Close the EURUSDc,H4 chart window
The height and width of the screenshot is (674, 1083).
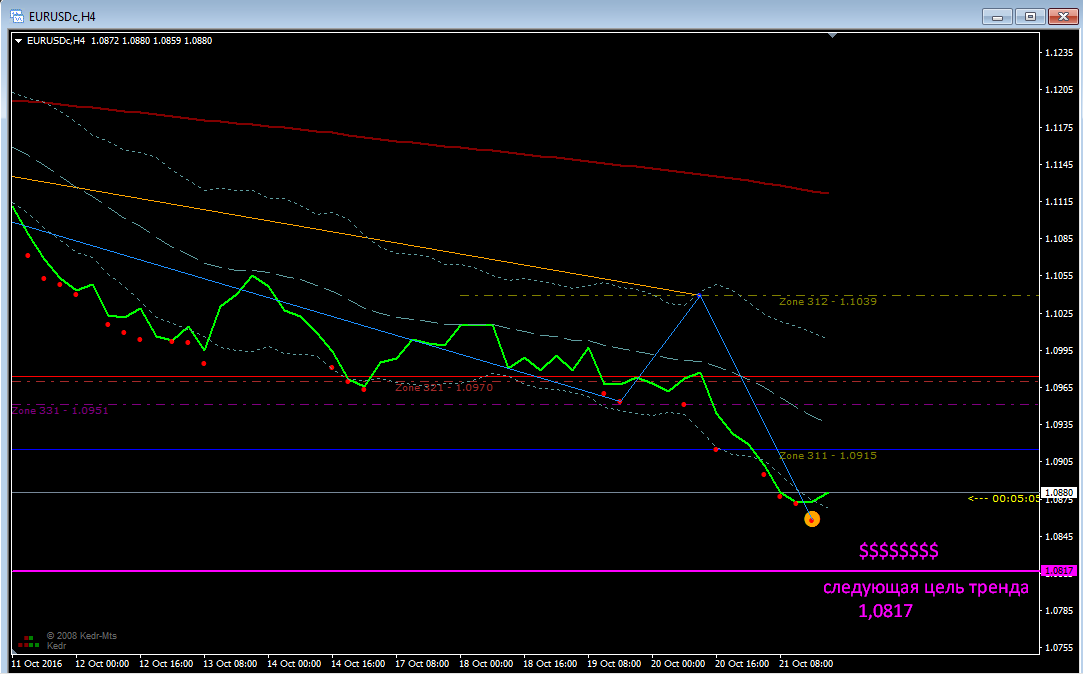(1064, 16)
